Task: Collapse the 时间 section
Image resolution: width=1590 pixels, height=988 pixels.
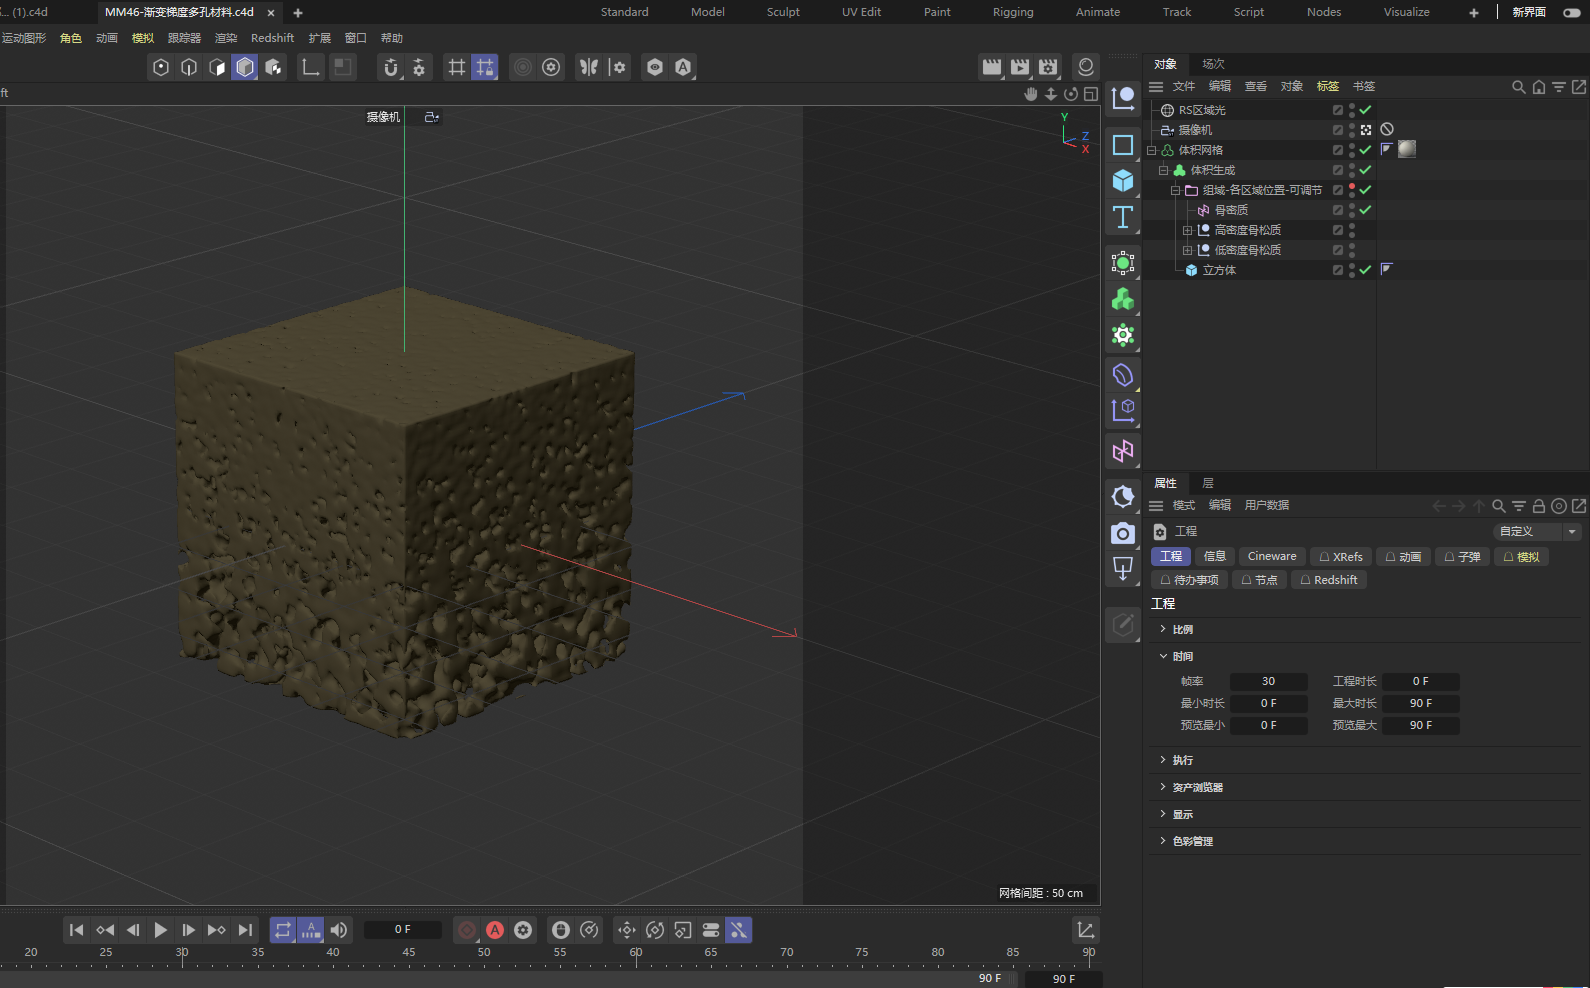Action: pyautogui.click(x=1163, y=656)
